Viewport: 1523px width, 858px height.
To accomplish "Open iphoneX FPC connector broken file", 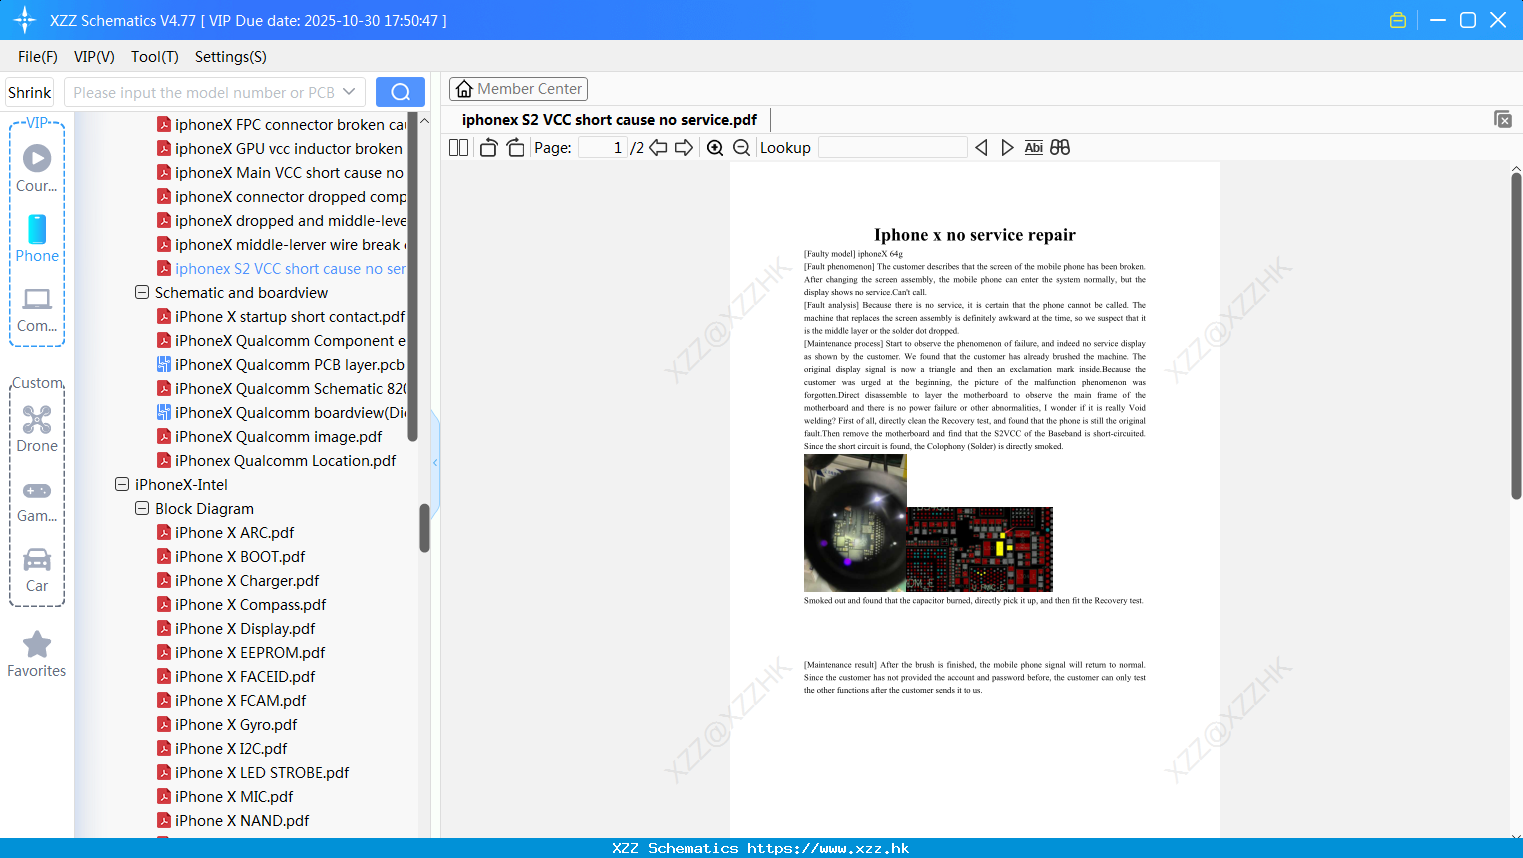I will click(x=281, y=125).
